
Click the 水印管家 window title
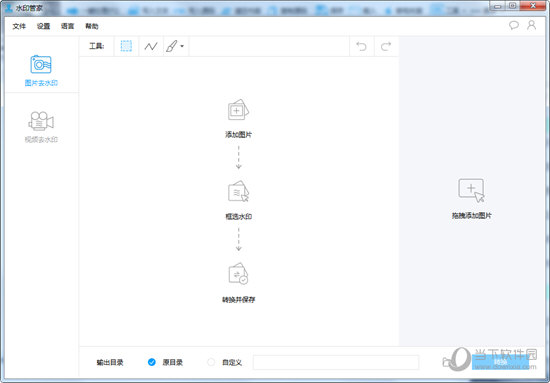point(29,8)
